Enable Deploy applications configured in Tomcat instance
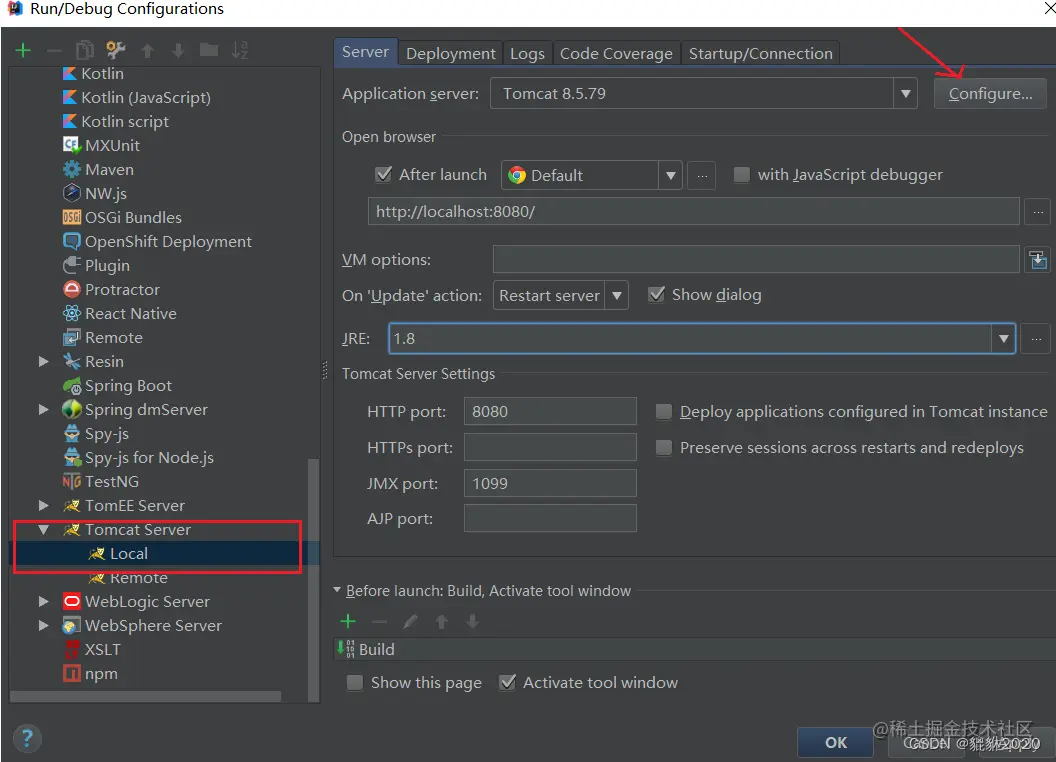 [x=664, y=412]
